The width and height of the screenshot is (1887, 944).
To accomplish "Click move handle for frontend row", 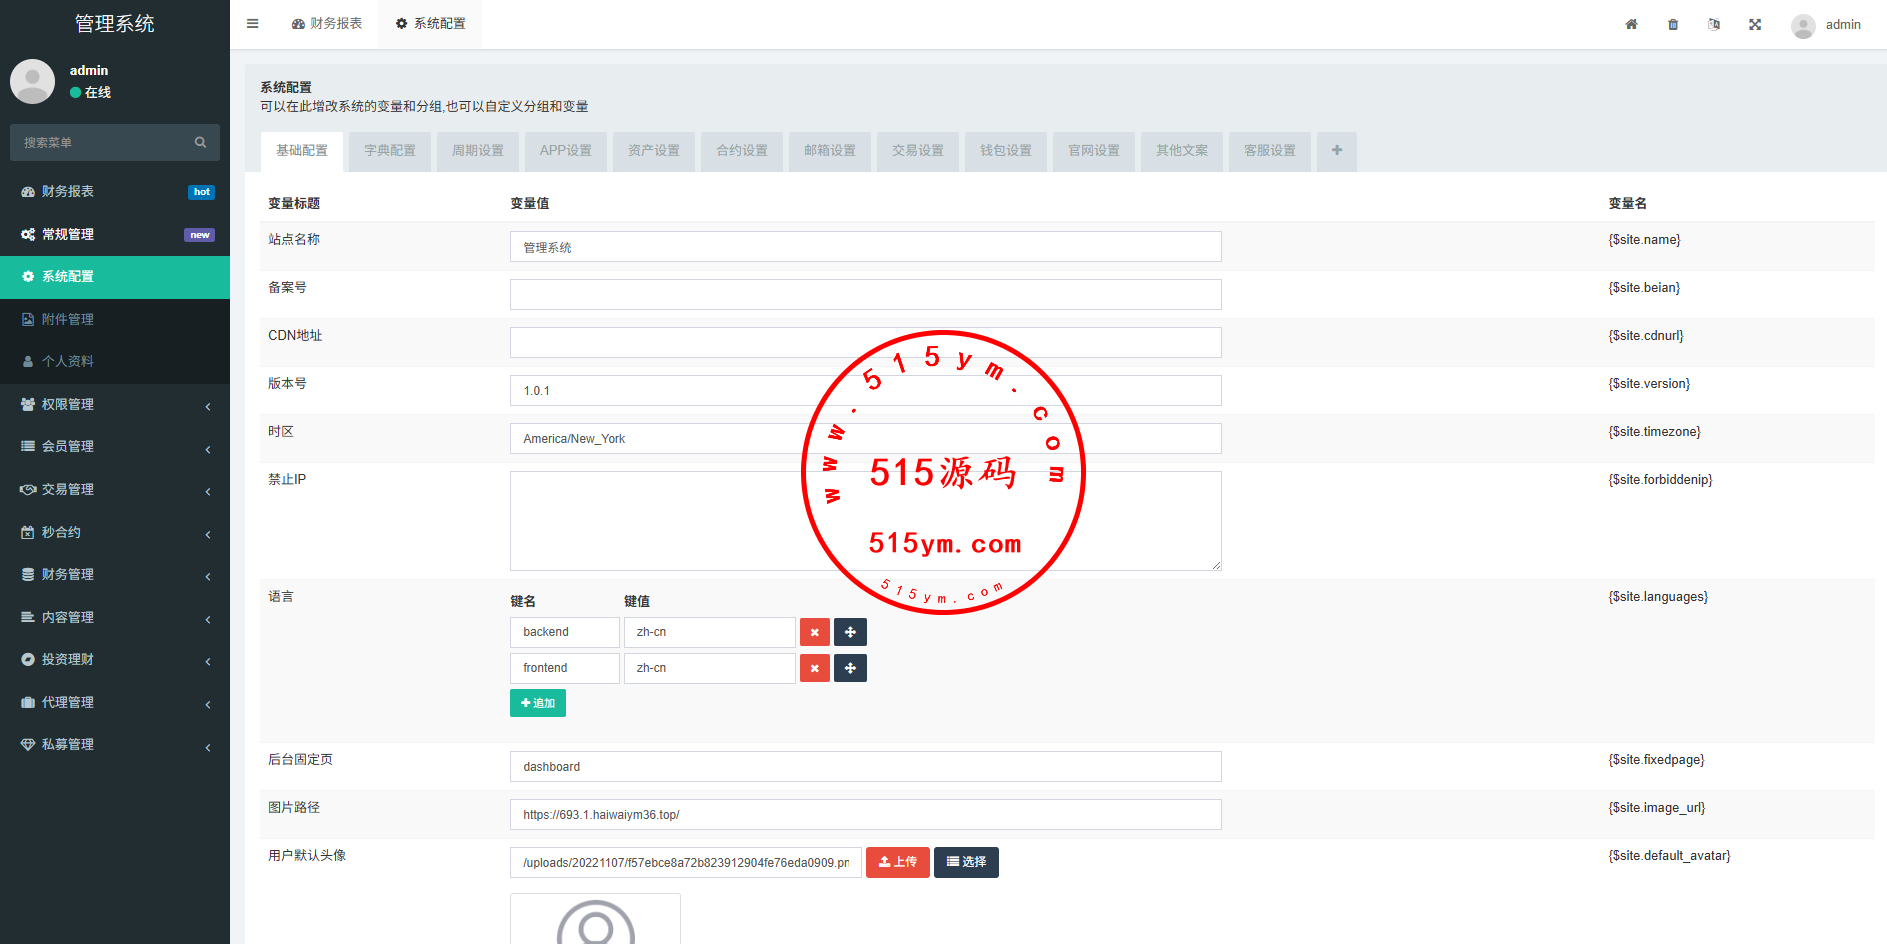I will pyautogui.click(x=850, y=668).
